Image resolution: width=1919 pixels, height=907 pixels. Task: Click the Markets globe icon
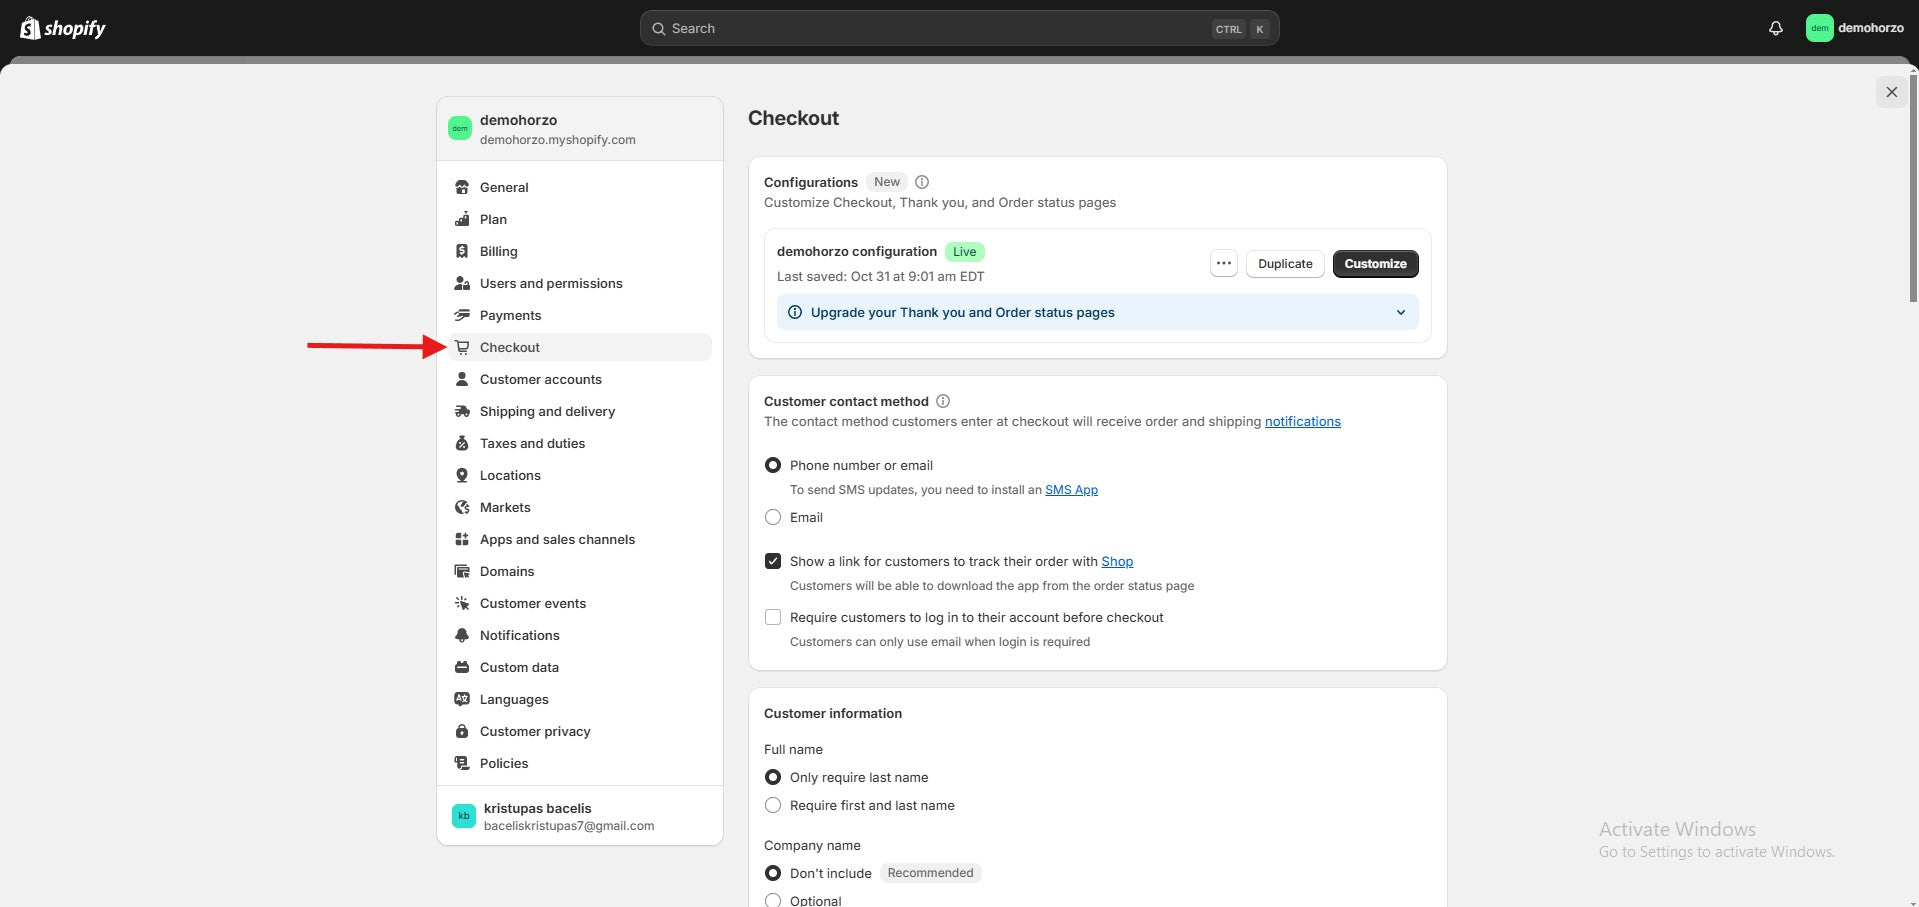coord(462,507)
